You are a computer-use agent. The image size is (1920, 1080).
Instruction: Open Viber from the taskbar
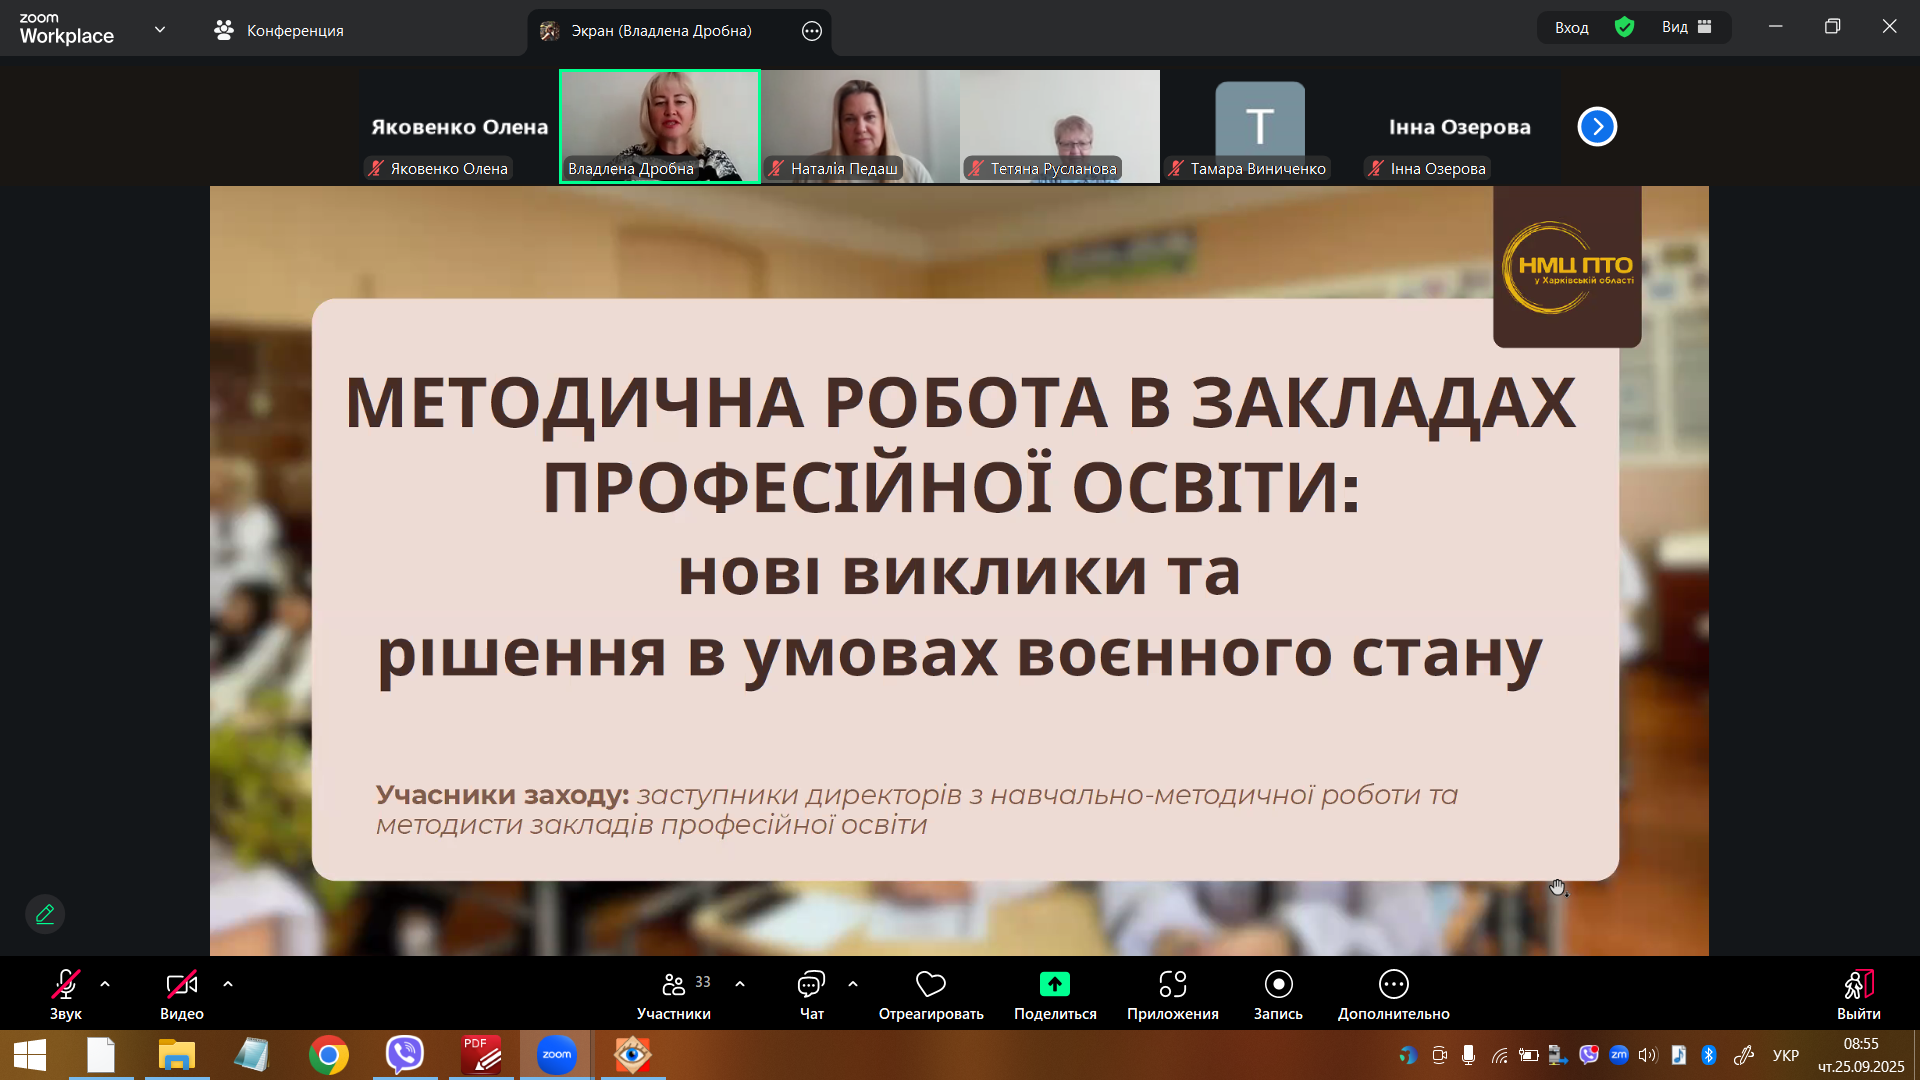(x=405, y=1054)
